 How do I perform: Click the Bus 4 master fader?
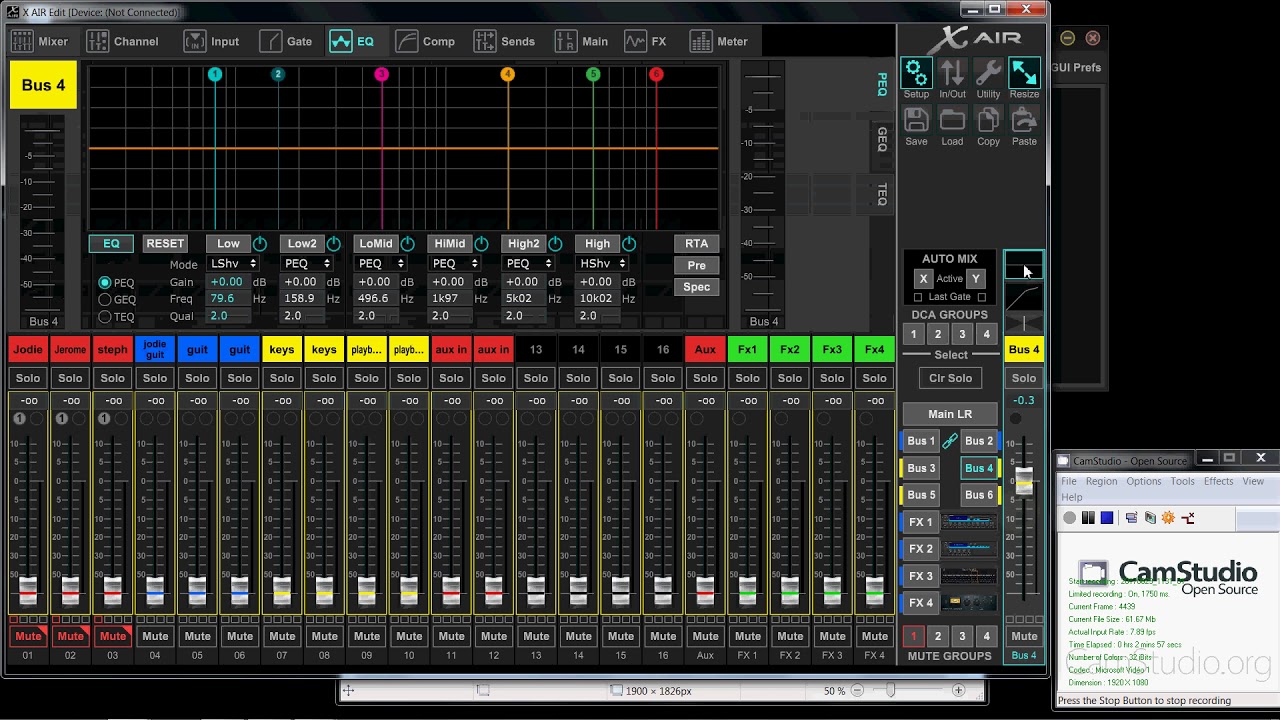(x=1024, y=481)
